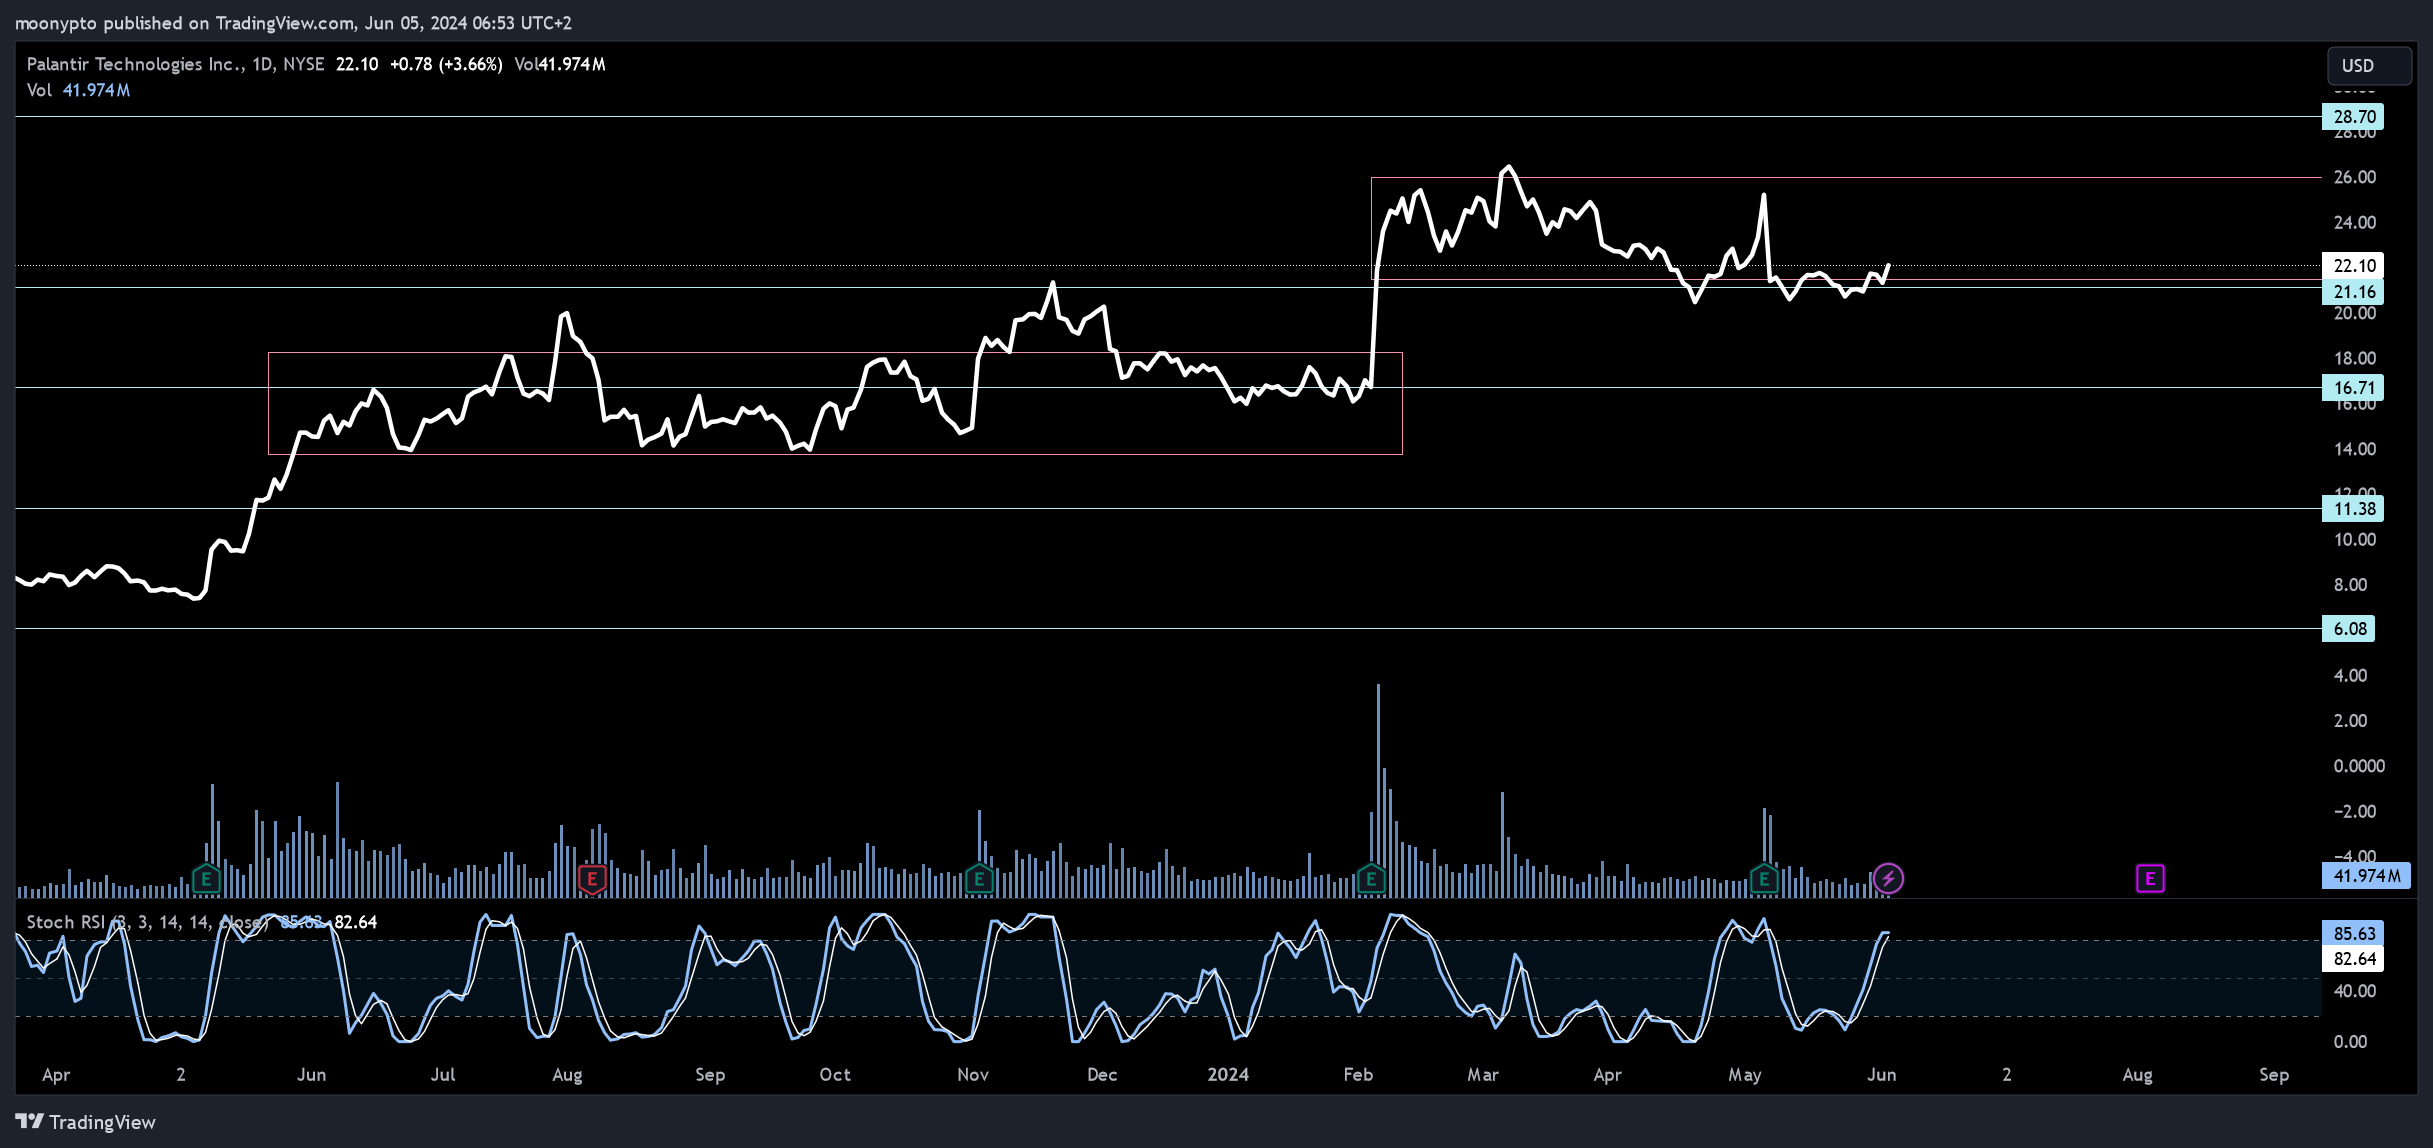
Task: Open the USD currency selector
Action: point(2369,66)
